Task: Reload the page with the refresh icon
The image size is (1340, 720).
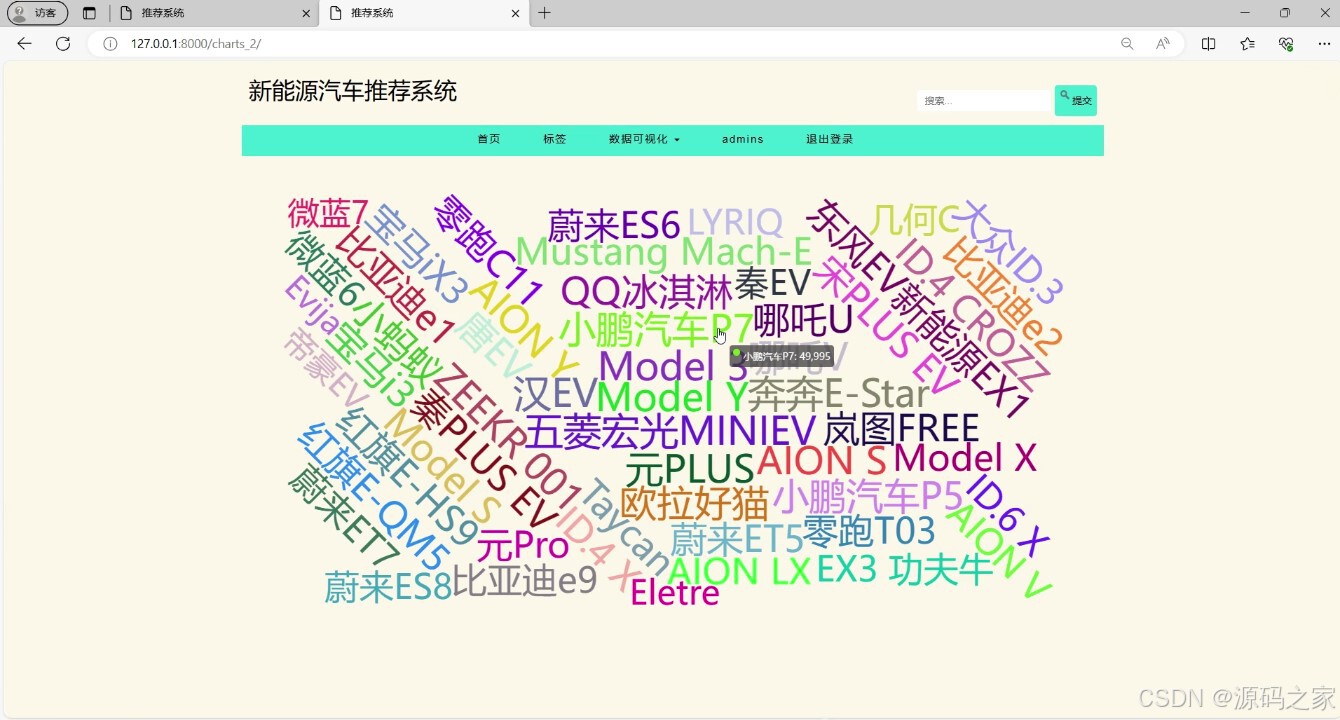Action: click(61, 44)
